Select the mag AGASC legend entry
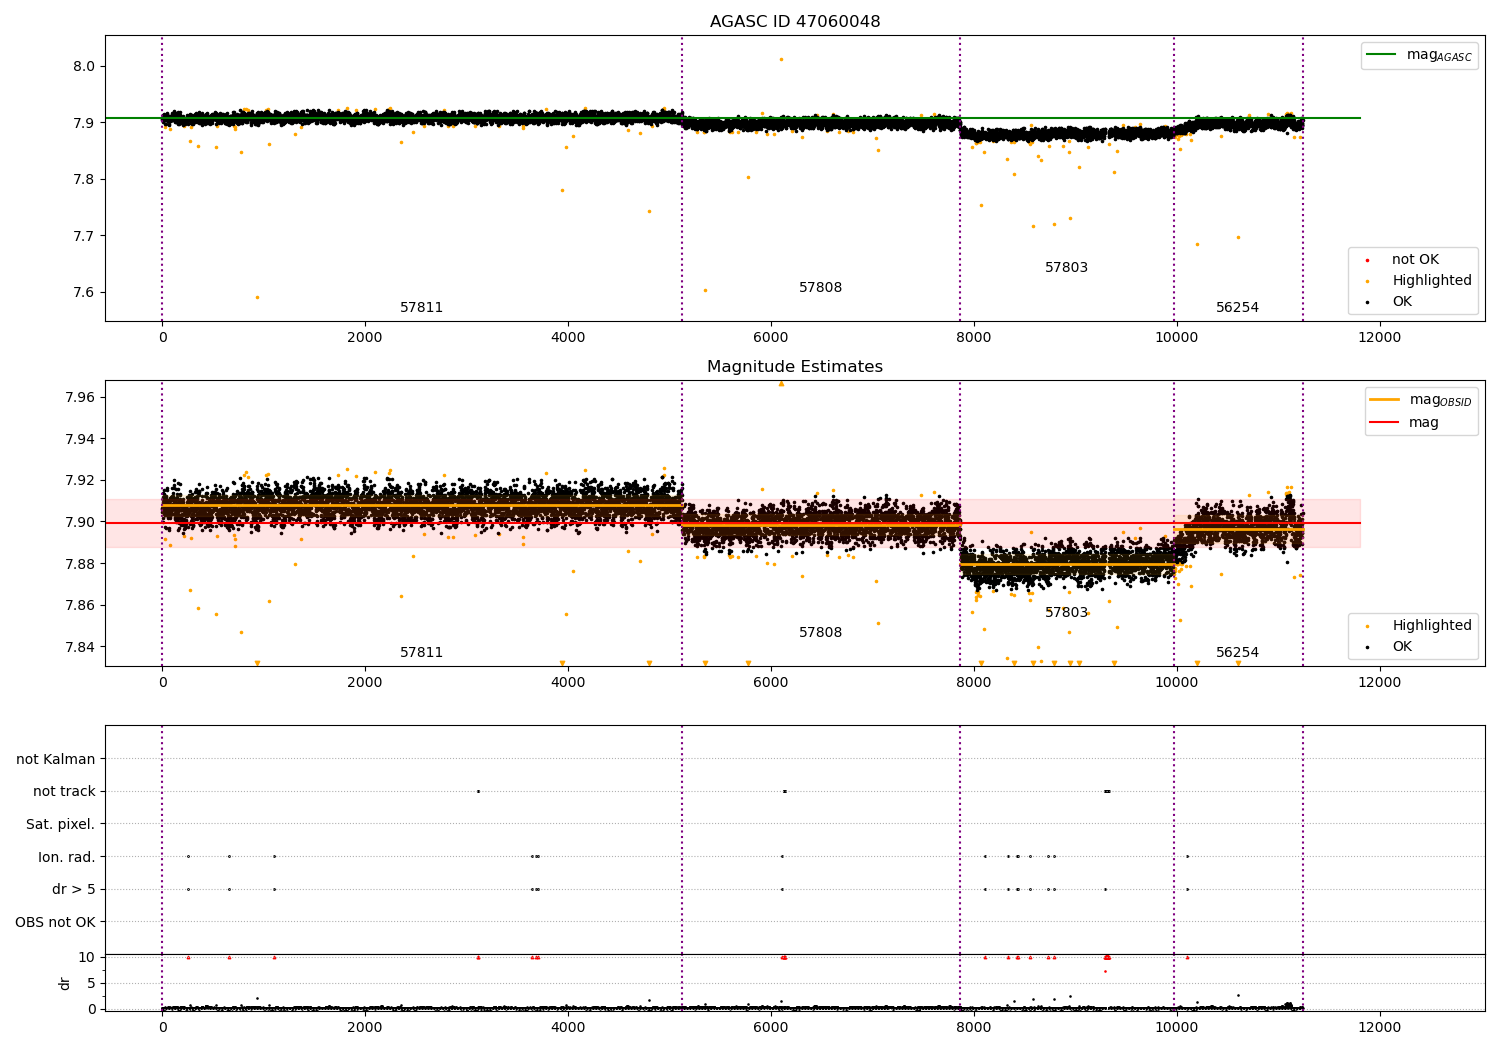 (1419, 56)
